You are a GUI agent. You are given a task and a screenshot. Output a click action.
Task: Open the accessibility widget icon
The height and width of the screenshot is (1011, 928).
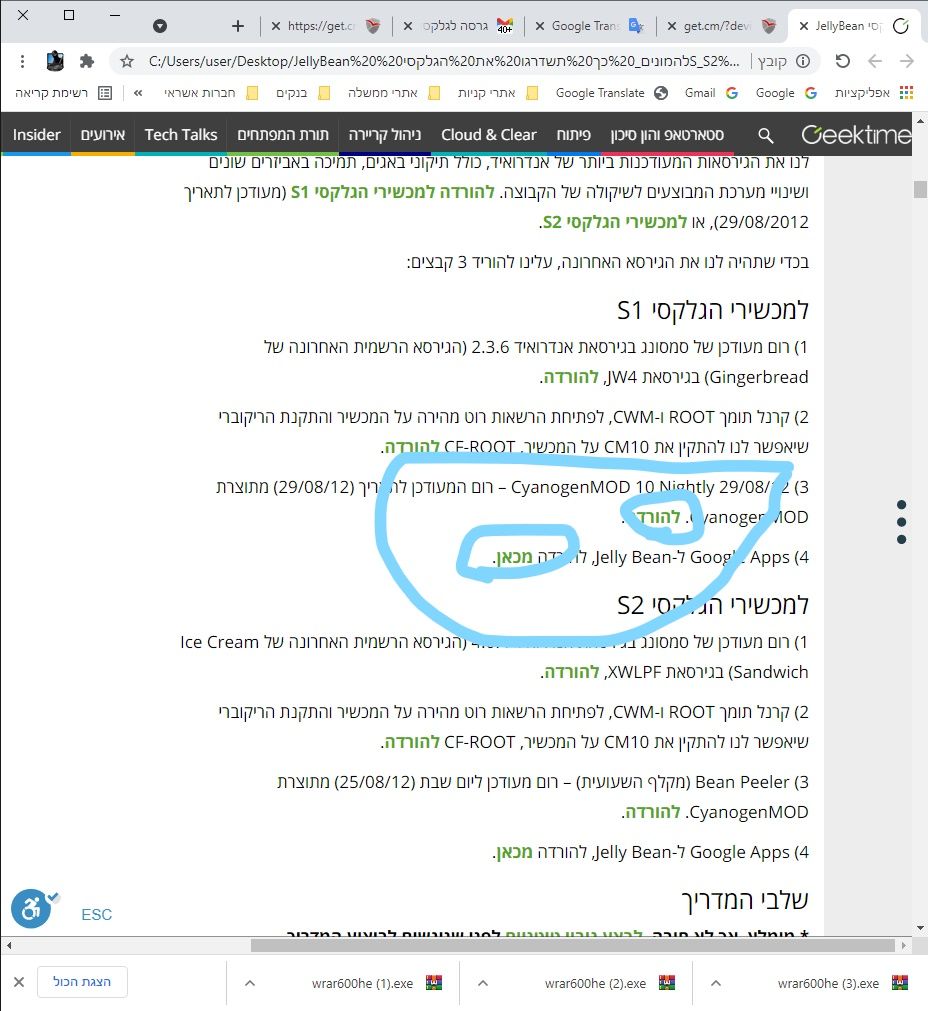(x=31, y=908)
